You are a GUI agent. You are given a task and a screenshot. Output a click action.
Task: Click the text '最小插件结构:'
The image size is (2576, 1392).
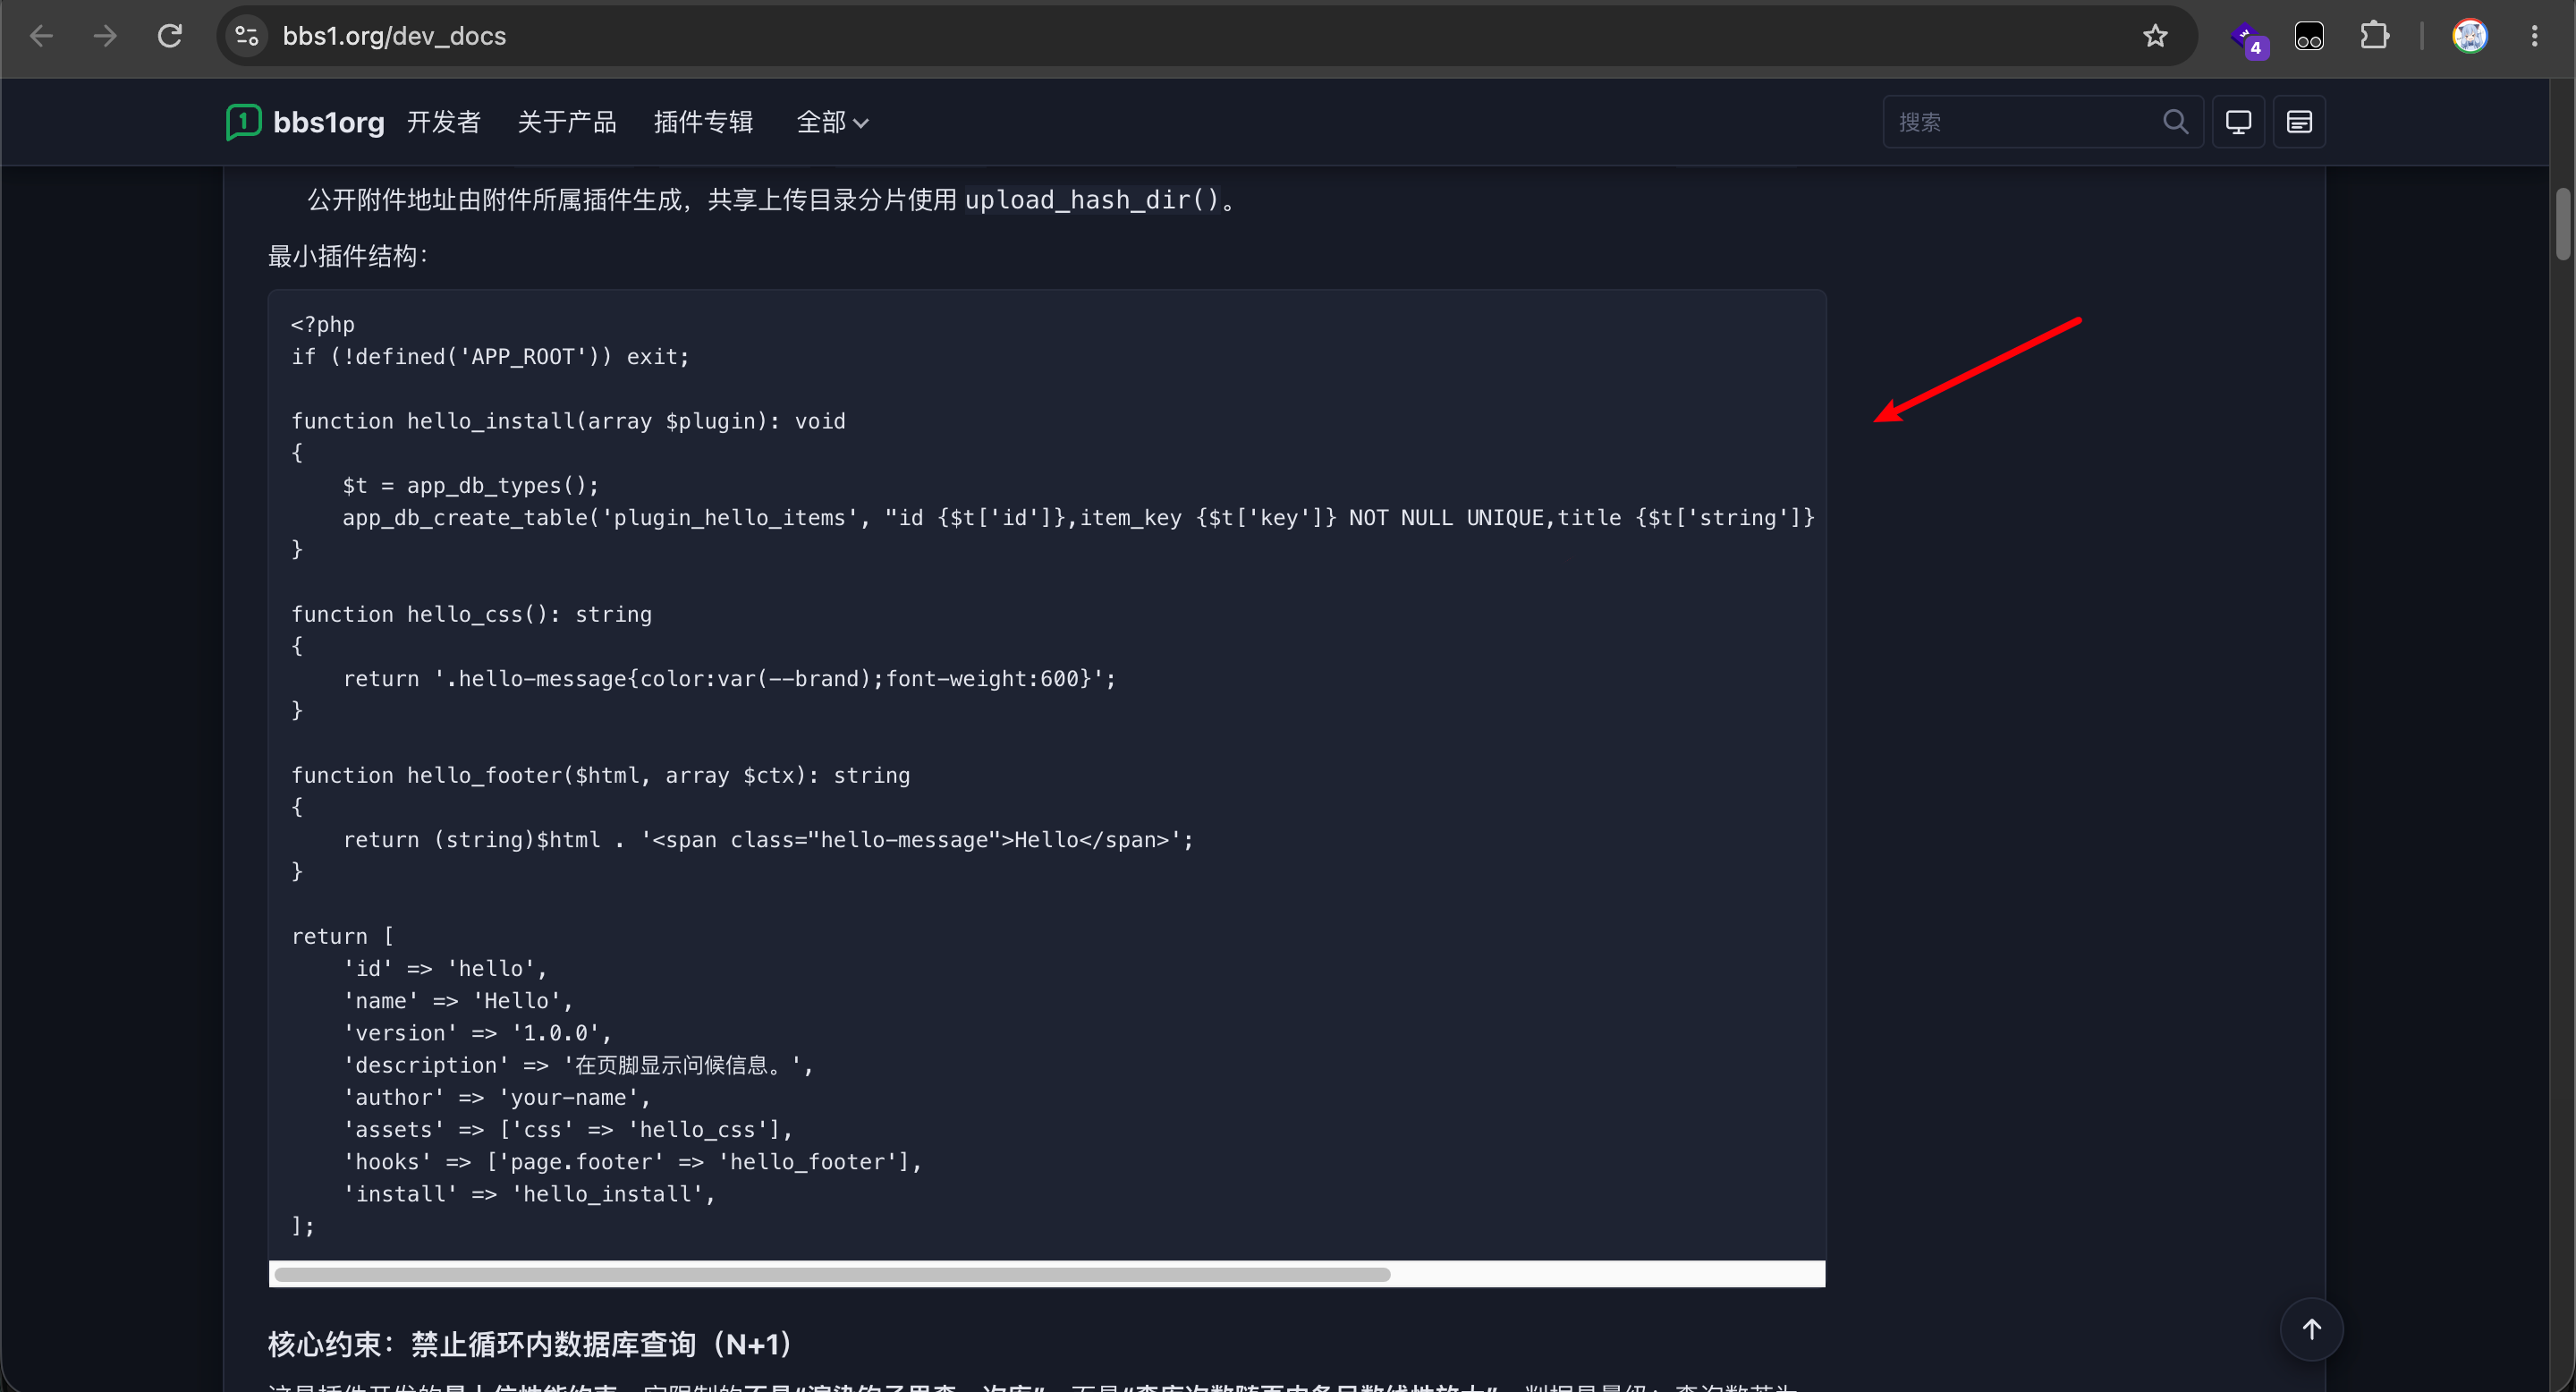click(x=348, y=256)
